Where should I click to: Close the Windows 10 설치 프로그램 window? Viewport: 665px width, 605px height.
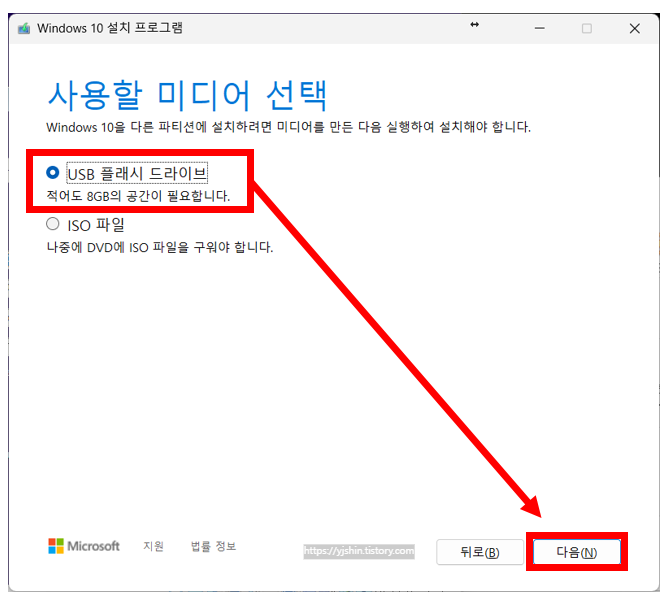click(x=634, y=28)
